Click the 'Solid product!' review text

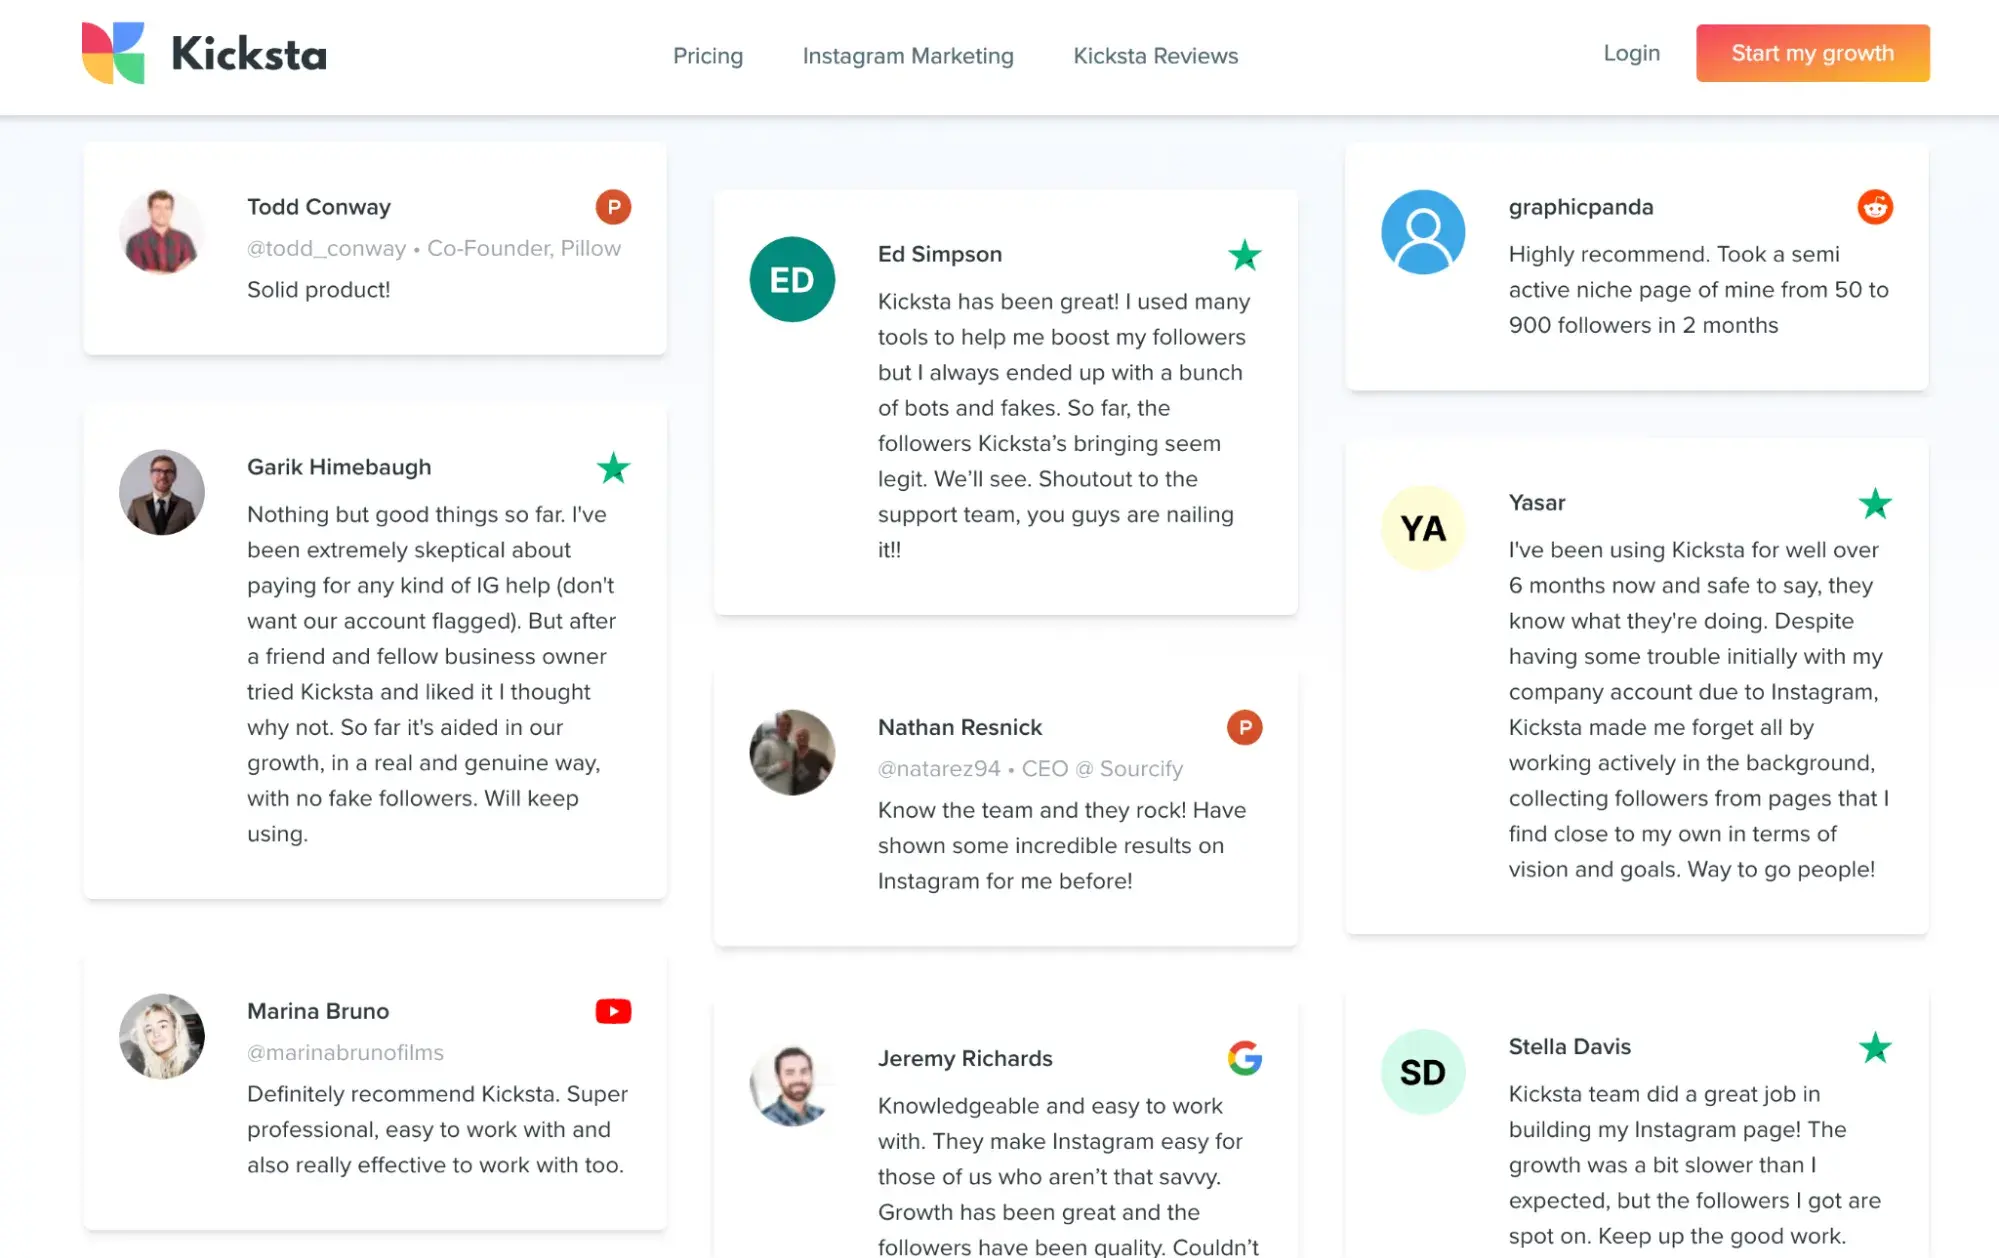tap(318, 290)
